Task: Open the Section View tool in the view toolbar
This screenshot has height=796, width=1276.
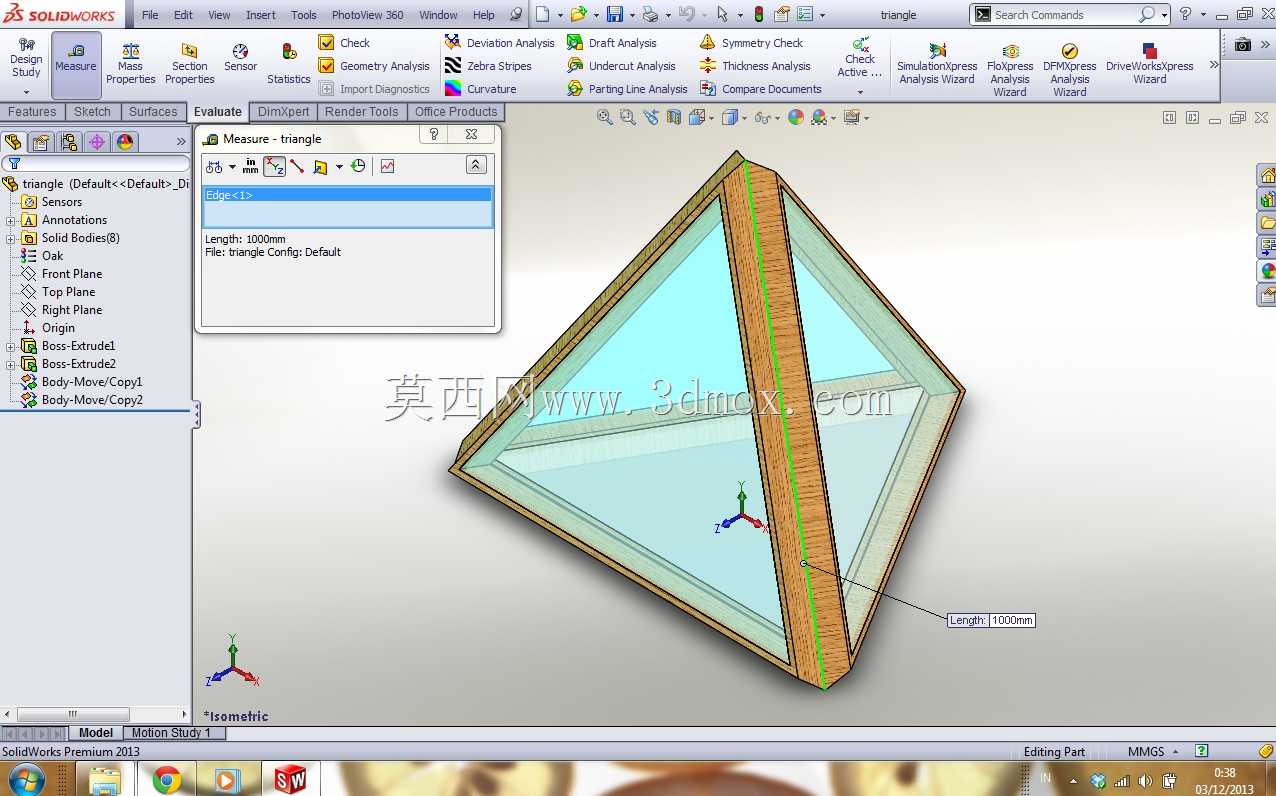Action: 674,117
